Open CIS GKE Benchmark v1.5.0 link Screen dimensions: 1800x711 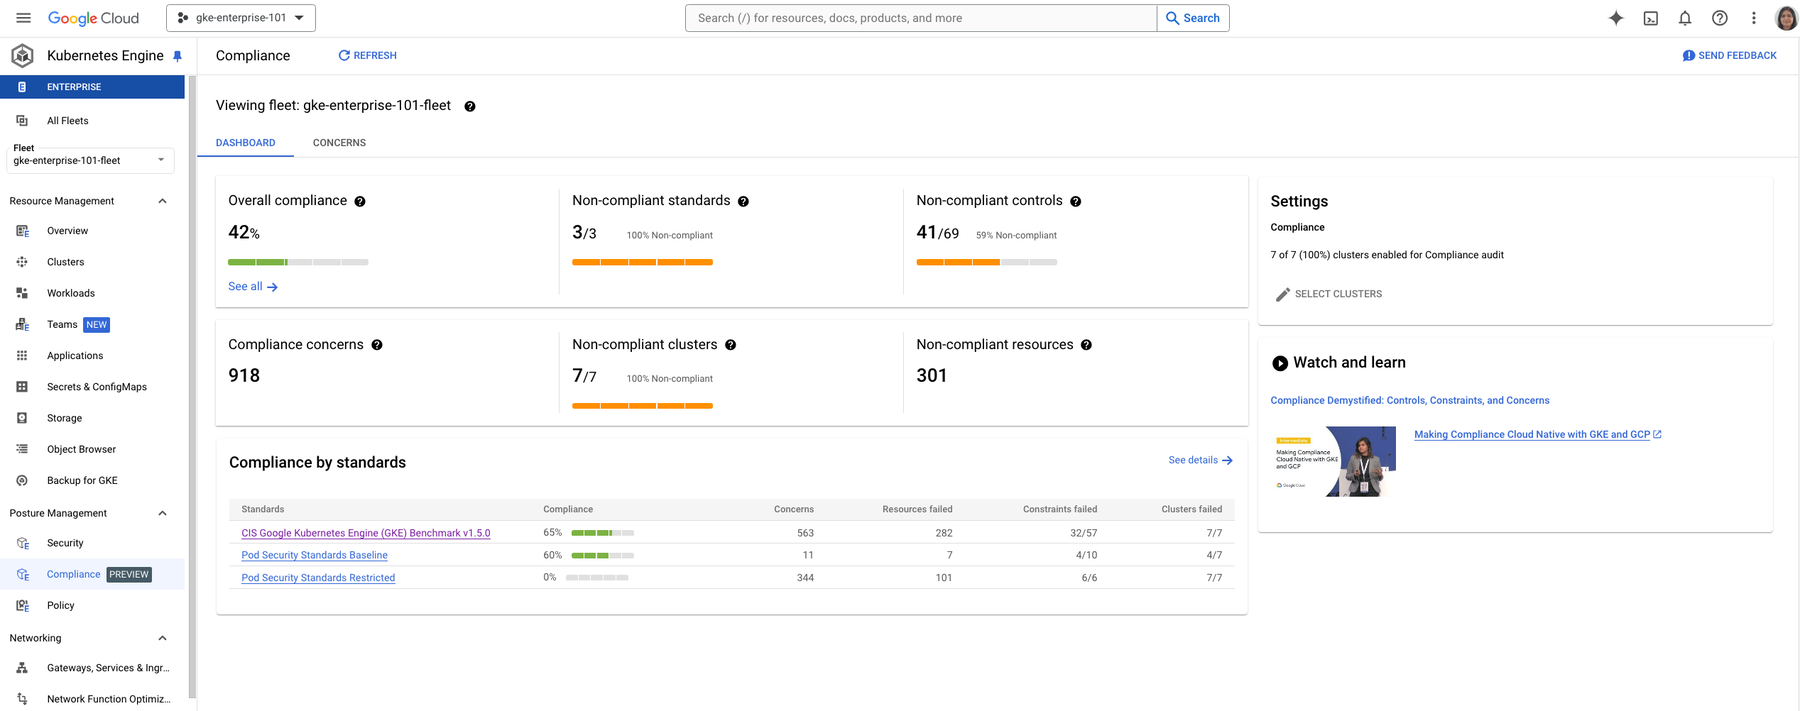(365, 533)
